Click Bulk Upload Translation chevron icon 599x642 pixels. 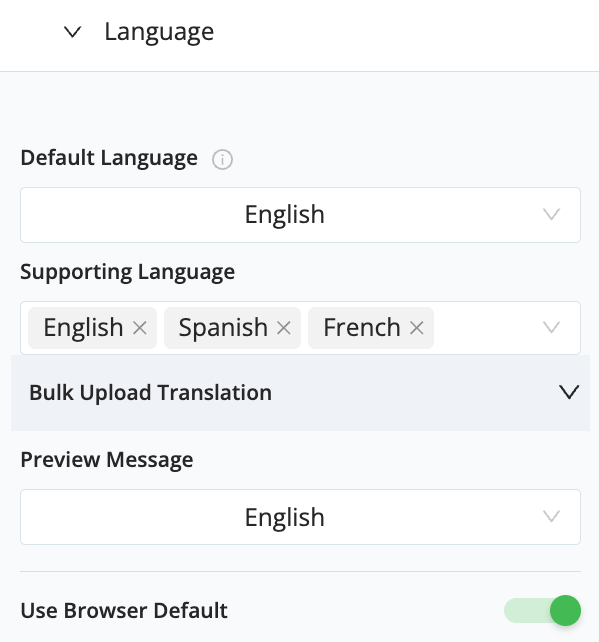pyautogui.click(x=569, y=392)
